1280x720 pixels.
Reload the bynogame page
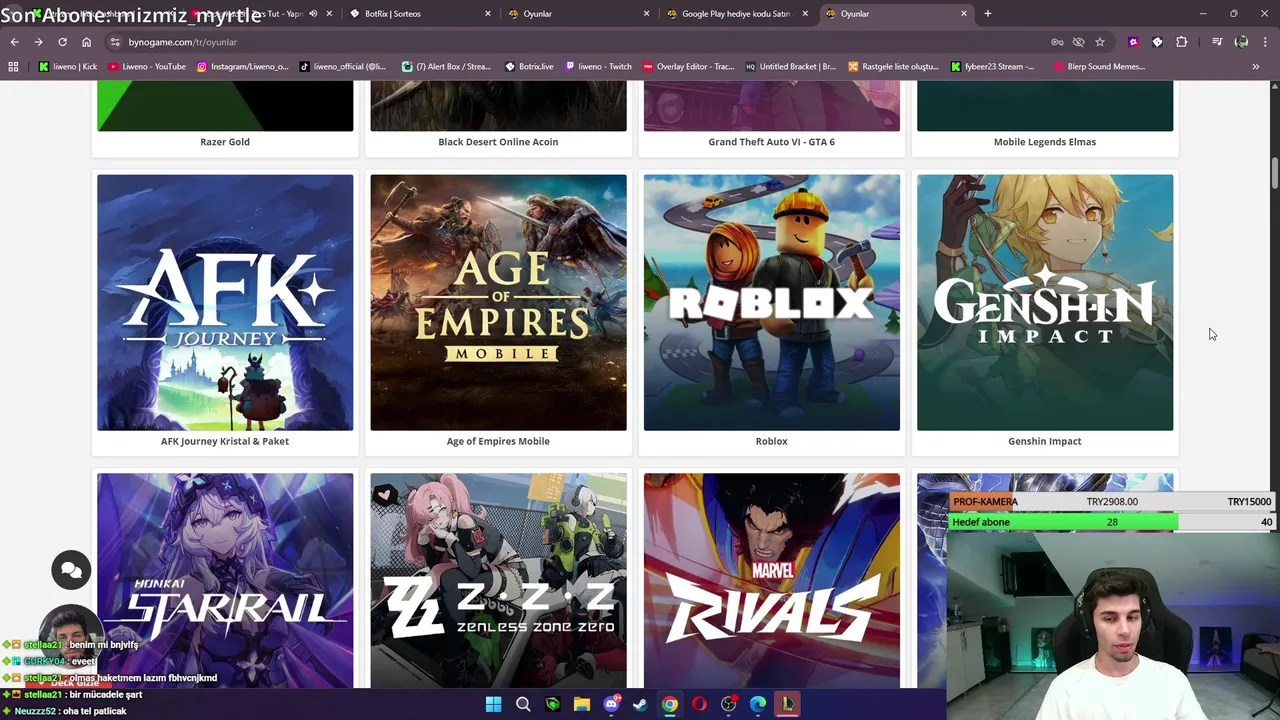coord(62,42)
